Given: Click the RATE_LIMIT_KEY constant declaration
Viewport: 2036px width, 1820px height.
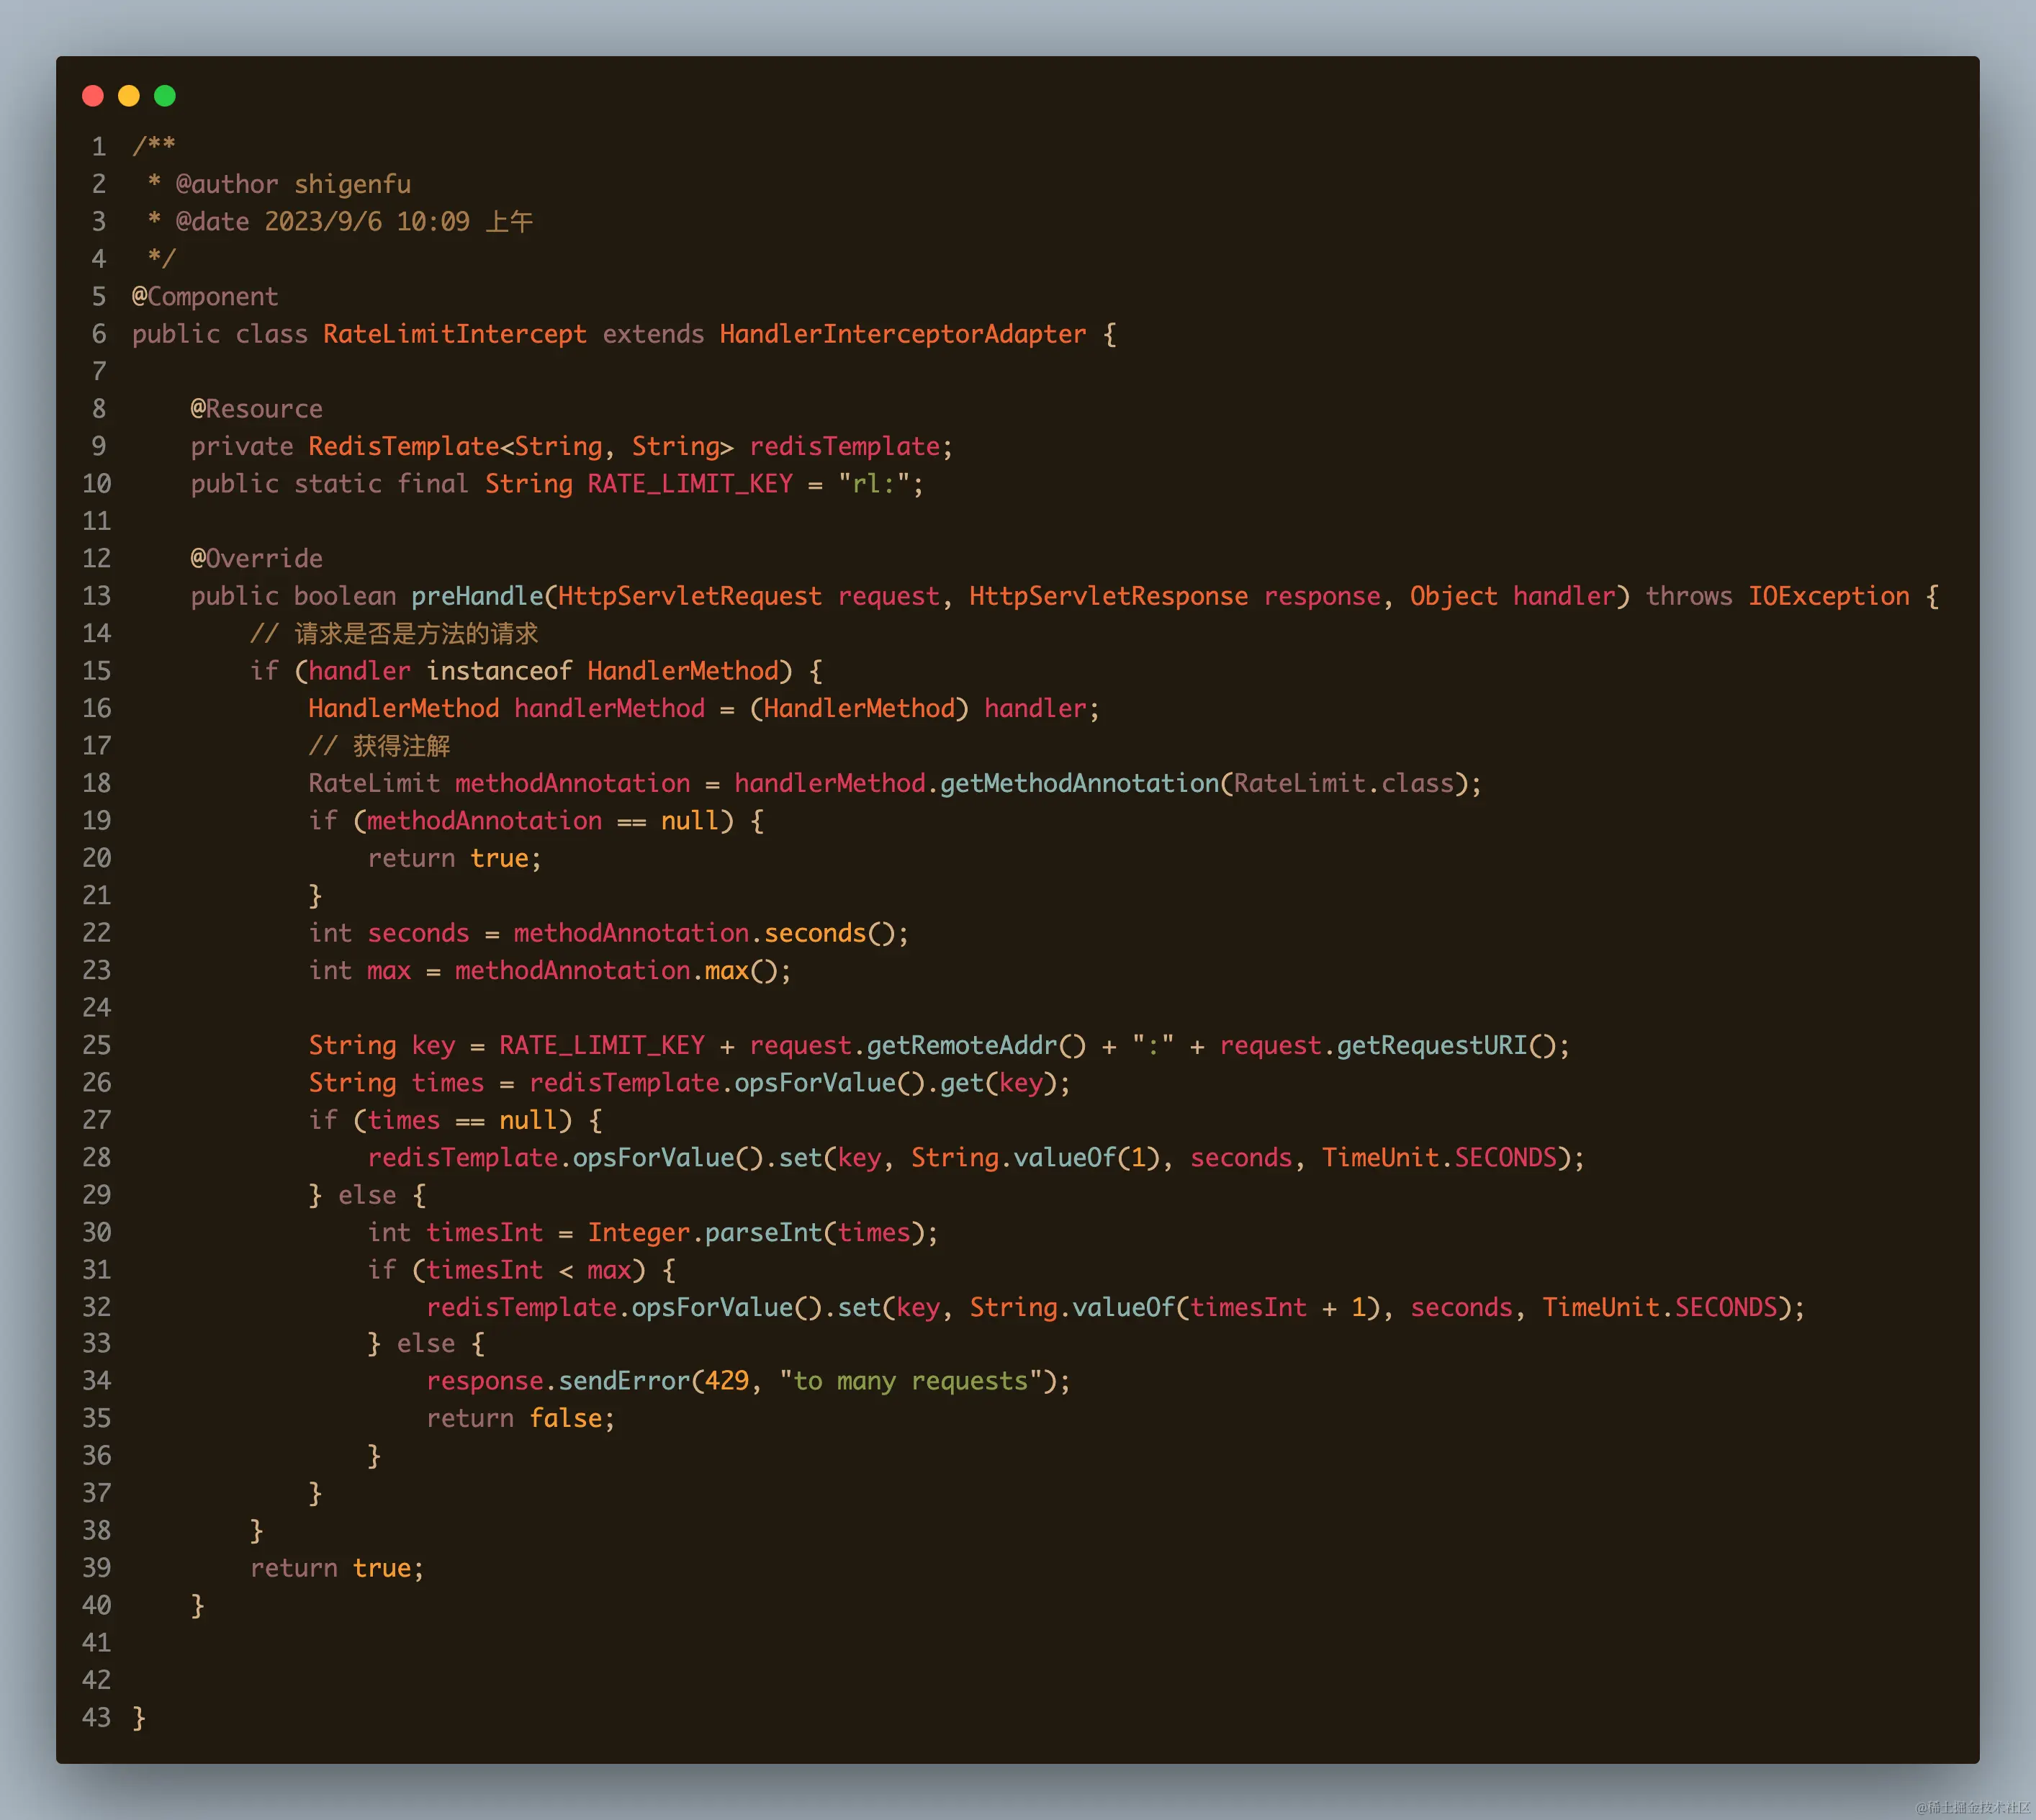Looking at the screenshot, I should tap(689, 484).
